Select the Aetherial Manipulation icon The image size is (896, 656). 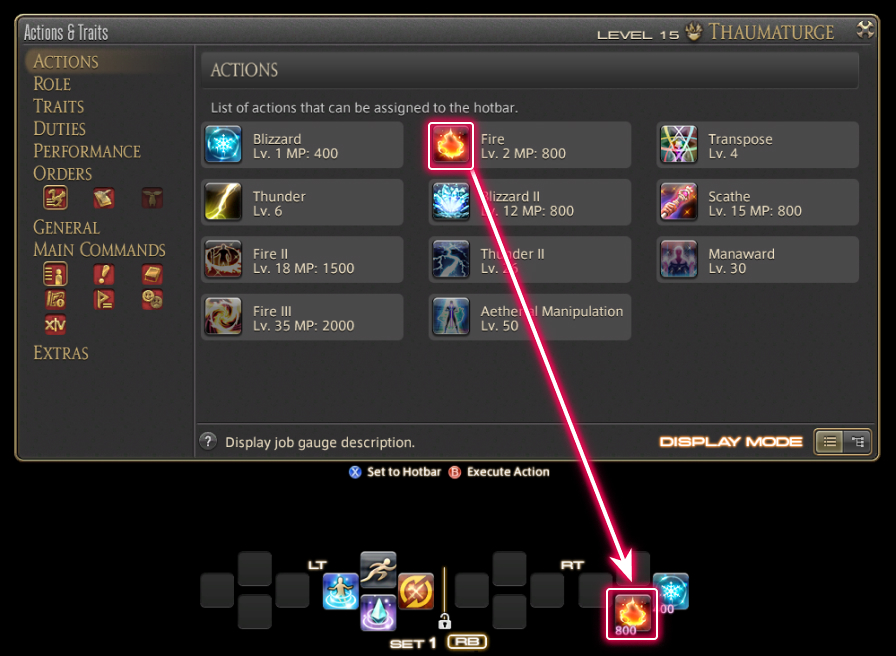[x=451, y=317]
